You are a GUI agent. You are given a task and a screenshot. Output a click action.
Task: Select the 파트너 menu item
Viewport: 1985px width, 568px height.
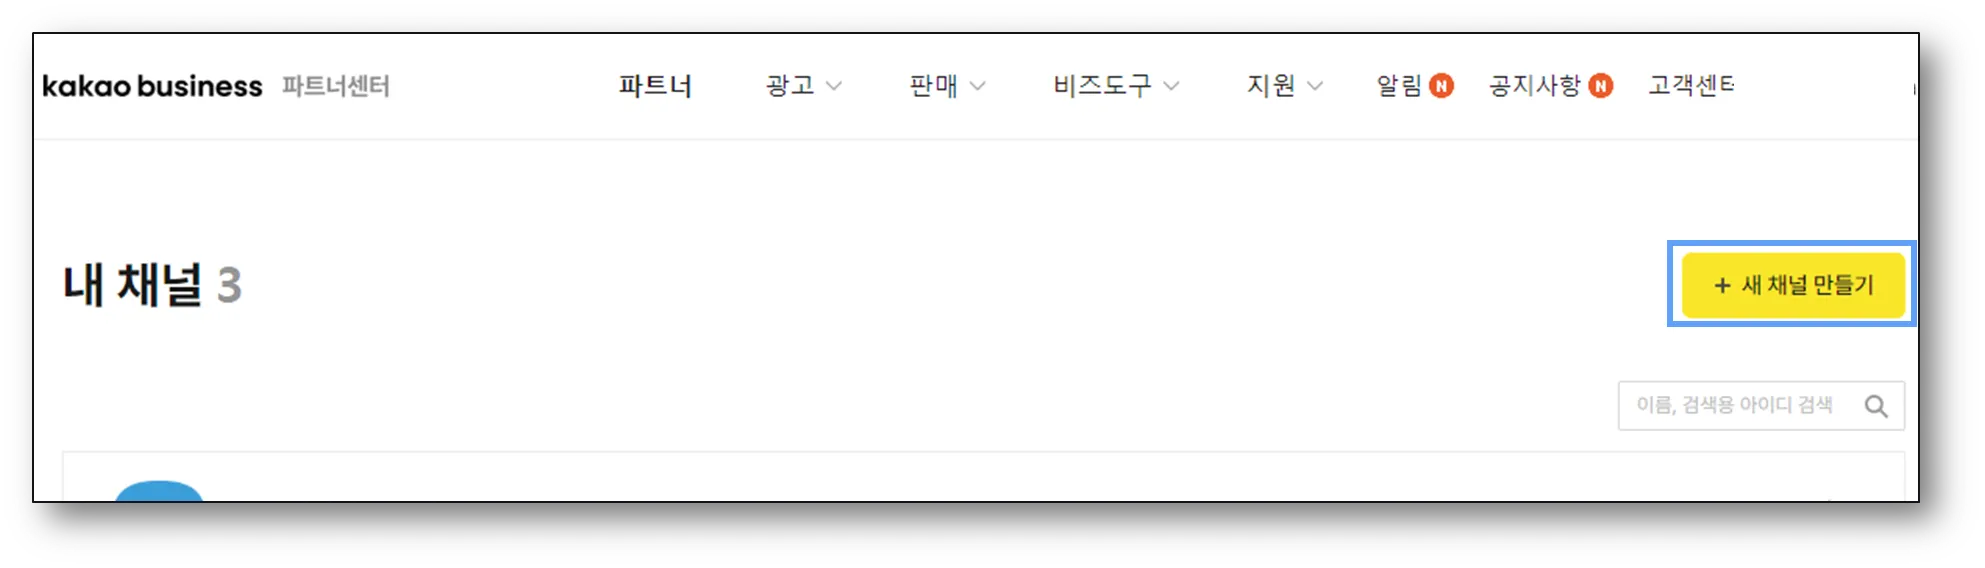[x=655, y=86]
